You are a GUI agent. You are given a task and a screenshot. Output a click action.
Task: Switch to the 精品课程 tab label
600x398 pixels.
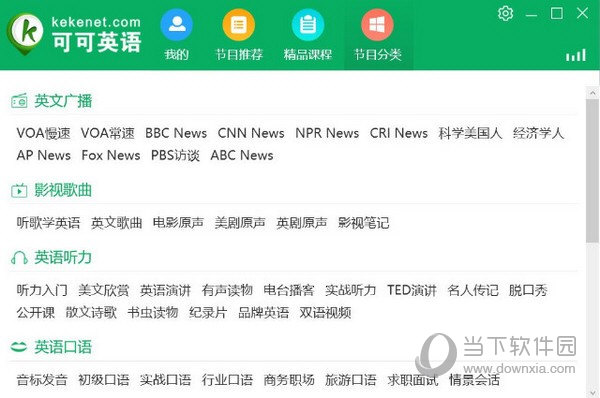pos(308,54)
